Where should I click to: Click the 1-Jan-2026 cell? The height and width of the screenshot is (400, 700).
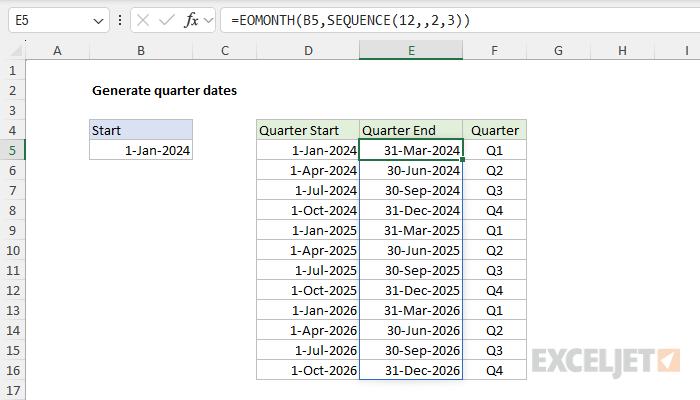pos(308,310)
